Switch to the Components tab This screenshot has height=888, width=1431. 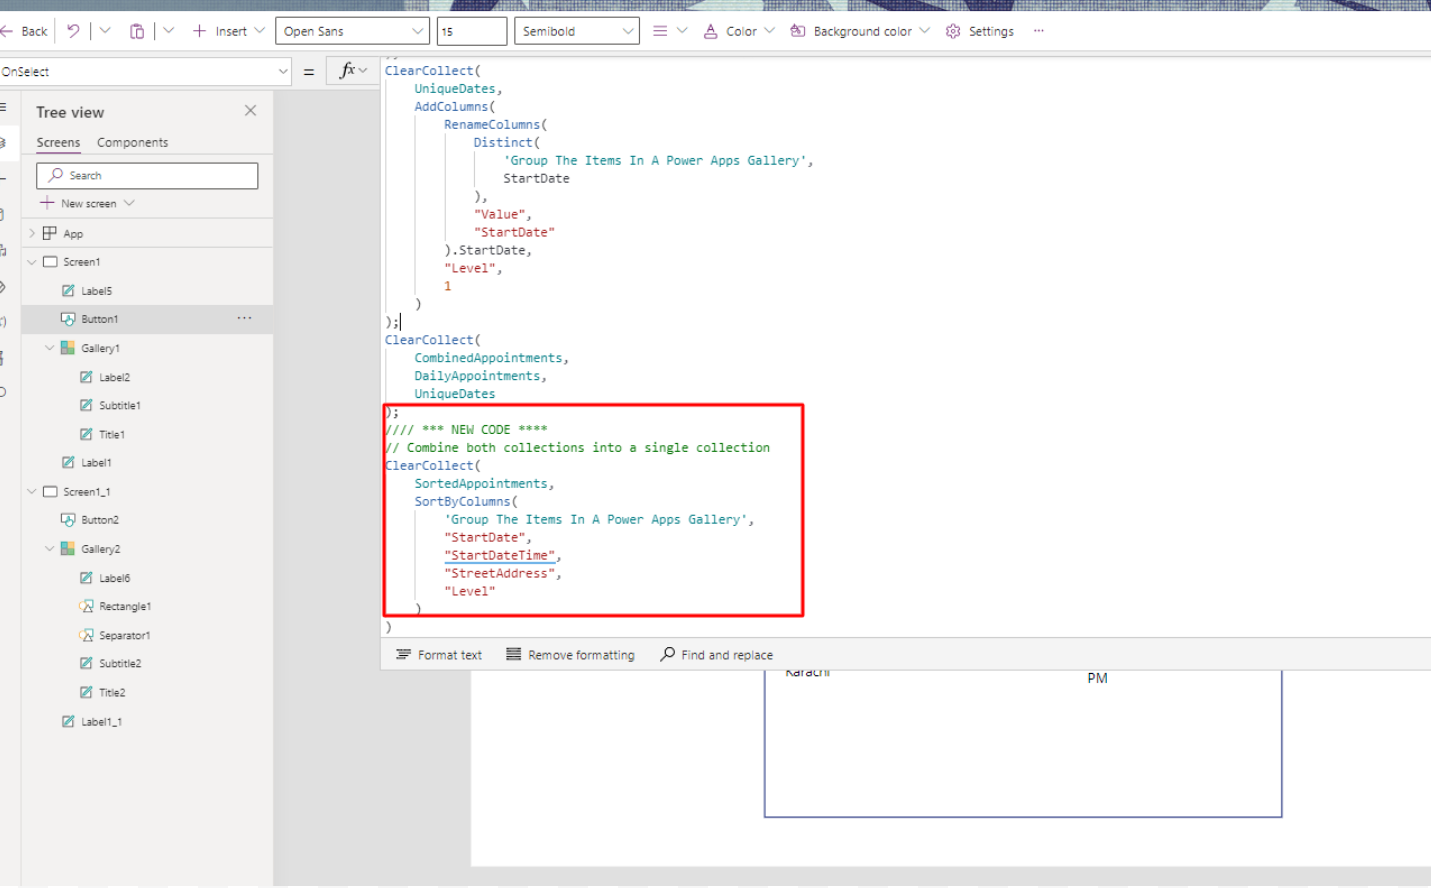coord(132,142)
